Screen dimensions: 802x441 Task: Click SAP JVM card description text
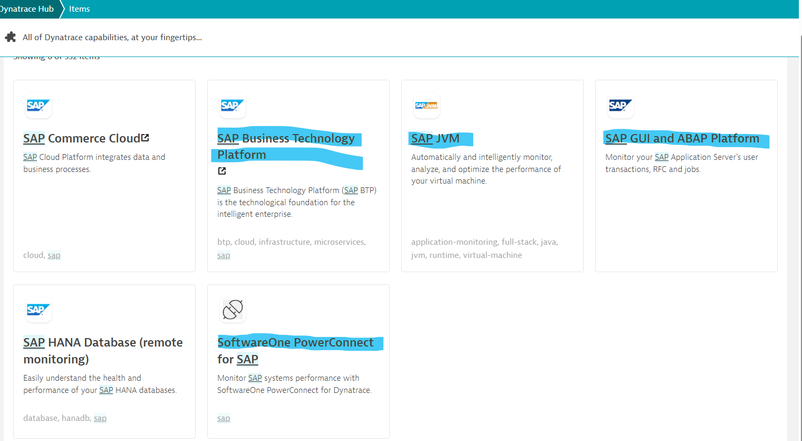click(x=486, y=169)
